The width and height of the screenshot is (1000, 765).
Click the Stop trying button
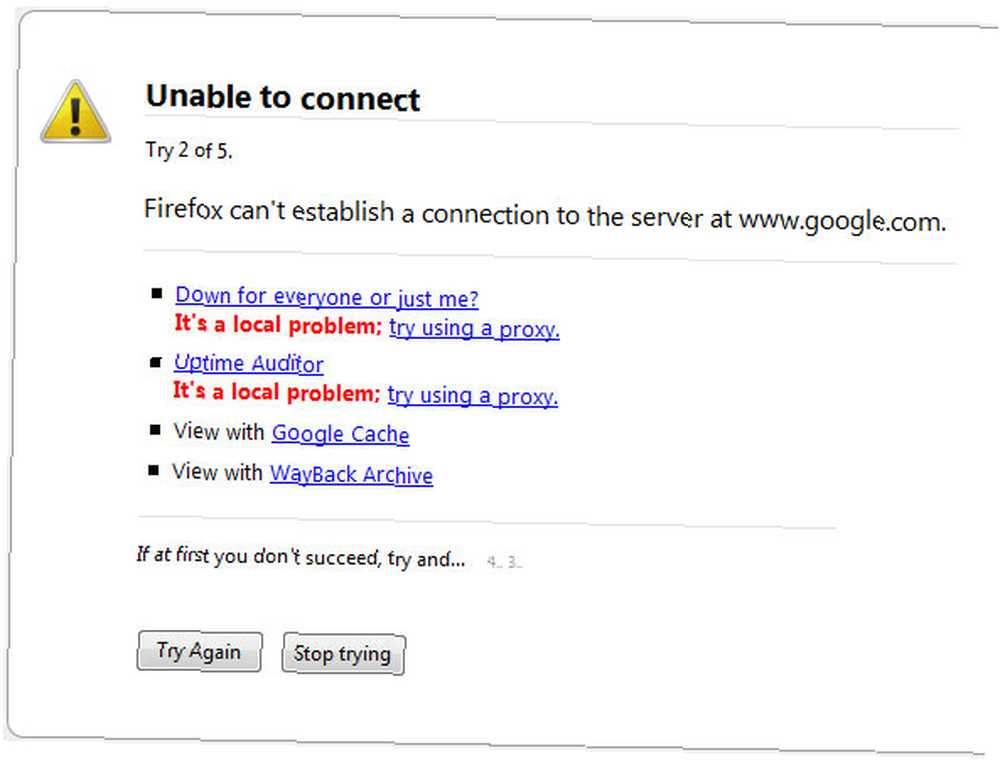(x=343, y=653)
